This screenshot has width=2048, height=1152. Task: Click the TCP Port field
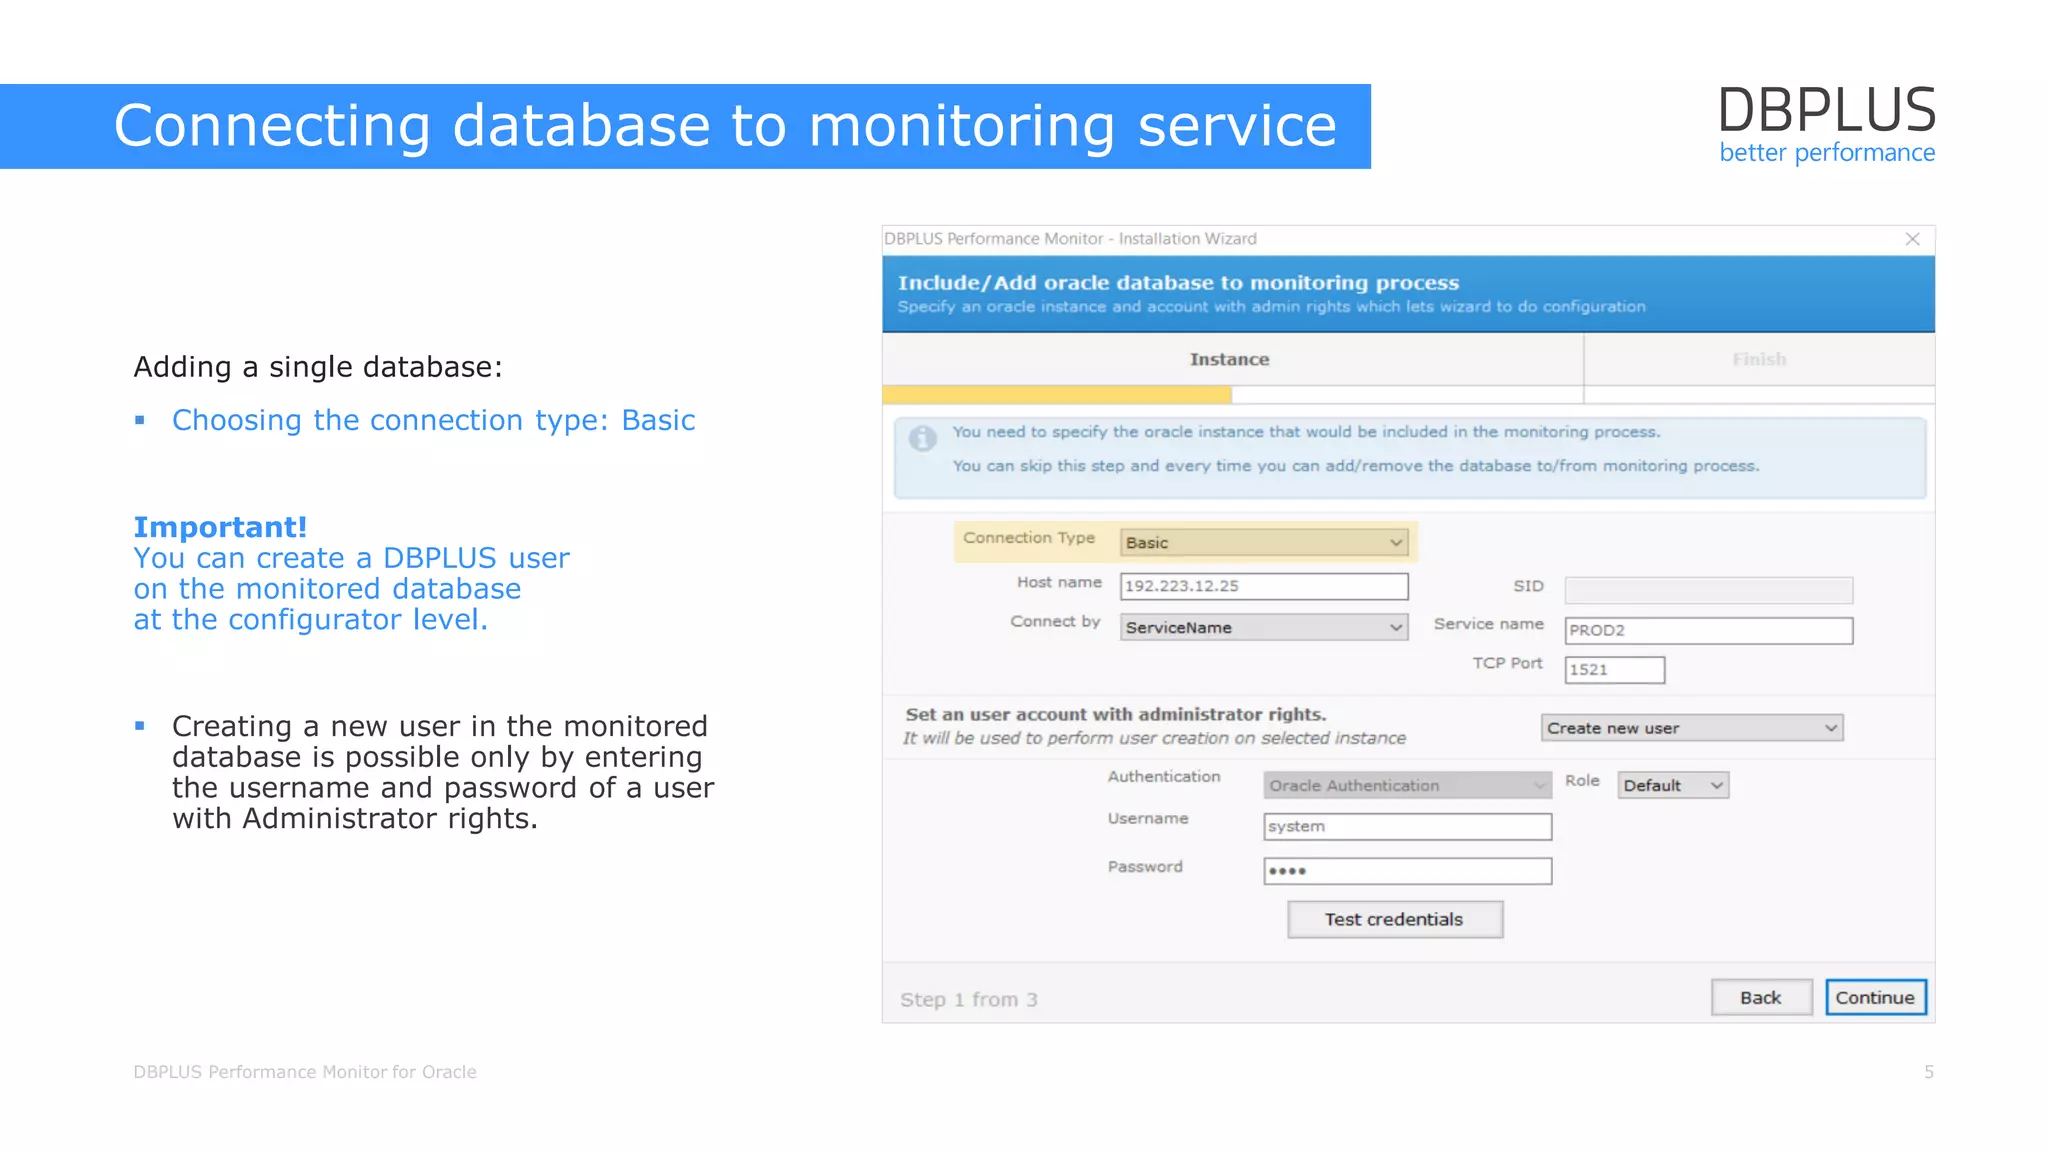point(1613,670)
